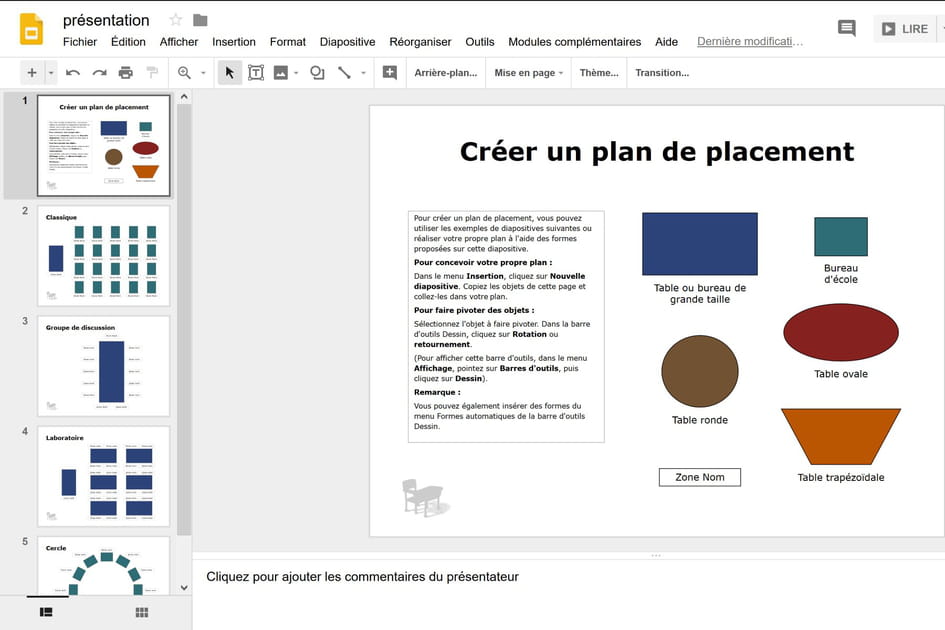
Task: Choose the select cursor tool
Action: pyautogui.click(x=230, y=73)
